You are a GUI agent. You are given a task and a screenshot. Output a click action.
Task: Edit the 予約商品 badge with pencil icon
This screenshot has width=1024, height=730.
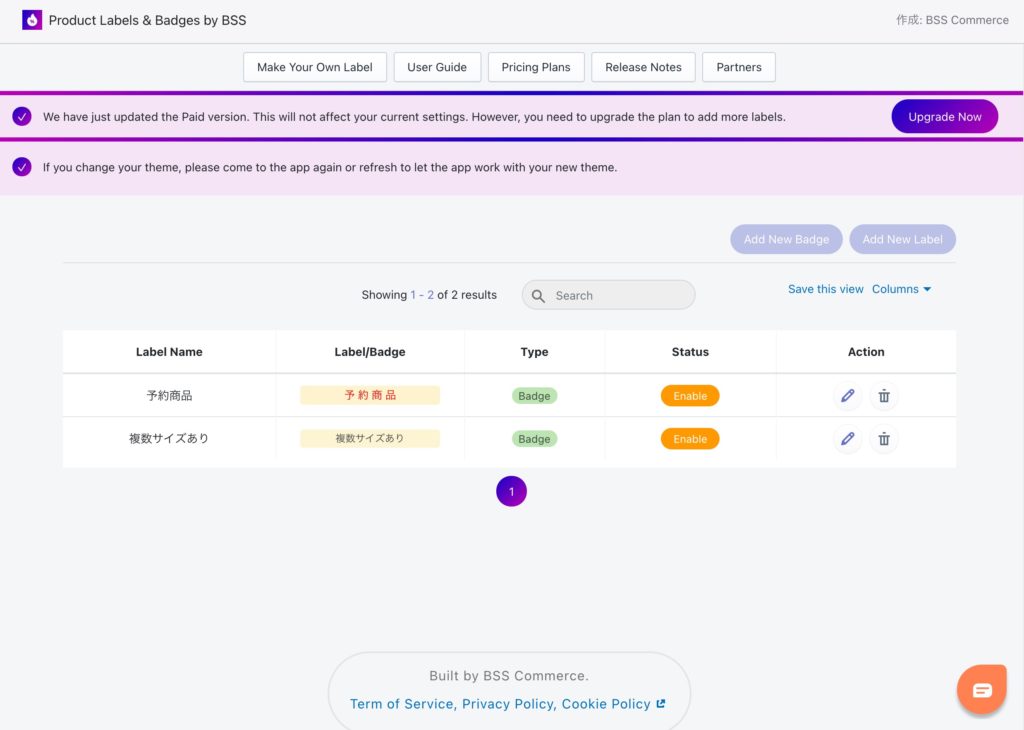pyautogui.click(x=848, y=396)
